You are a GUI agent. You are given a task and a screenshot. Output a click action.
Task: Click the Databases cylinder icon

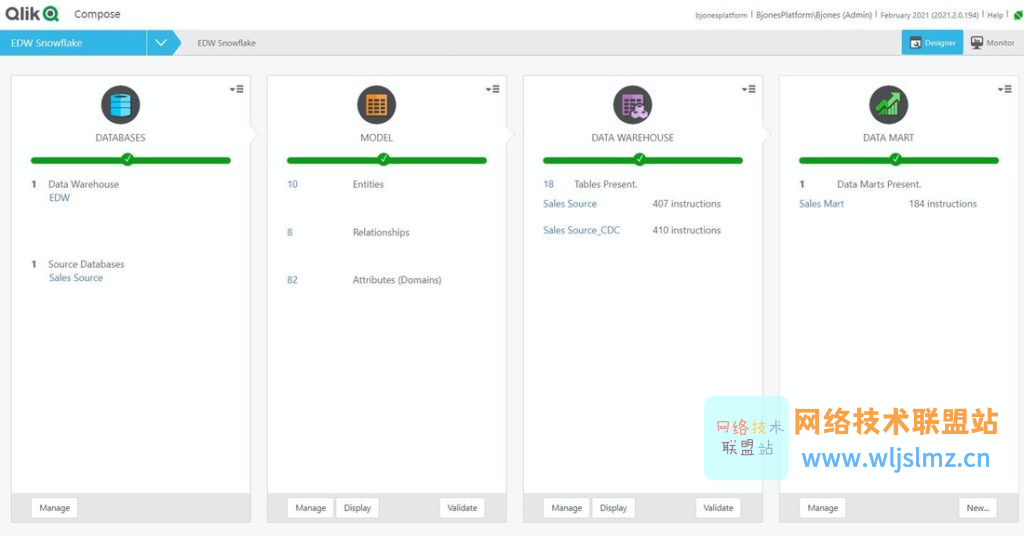click(x=121, y=104)
